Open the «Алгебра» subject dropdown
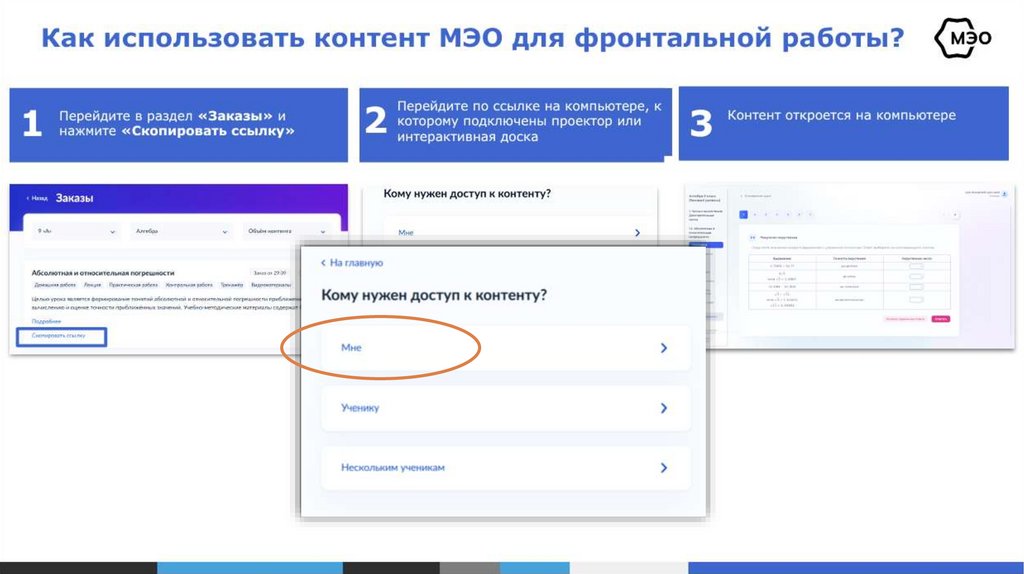Screen dimensions: 1024x574 tap(181, 231)
